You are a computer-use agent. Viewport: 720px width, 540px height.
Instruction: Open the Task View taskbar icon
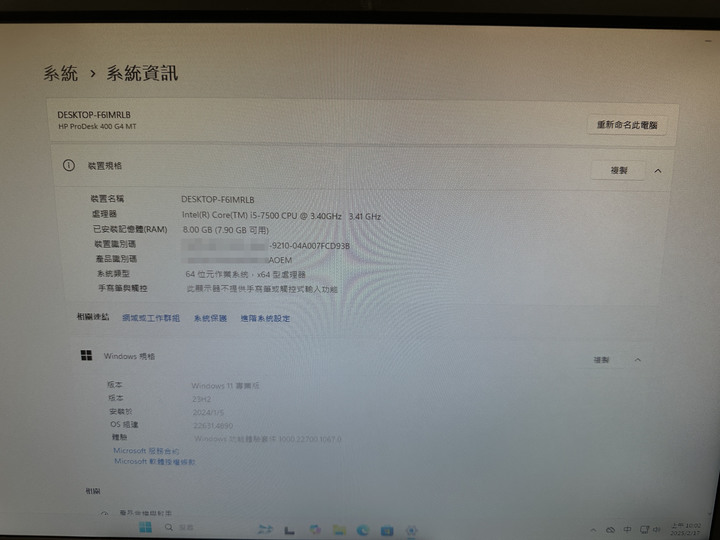(x=289, y=531)
